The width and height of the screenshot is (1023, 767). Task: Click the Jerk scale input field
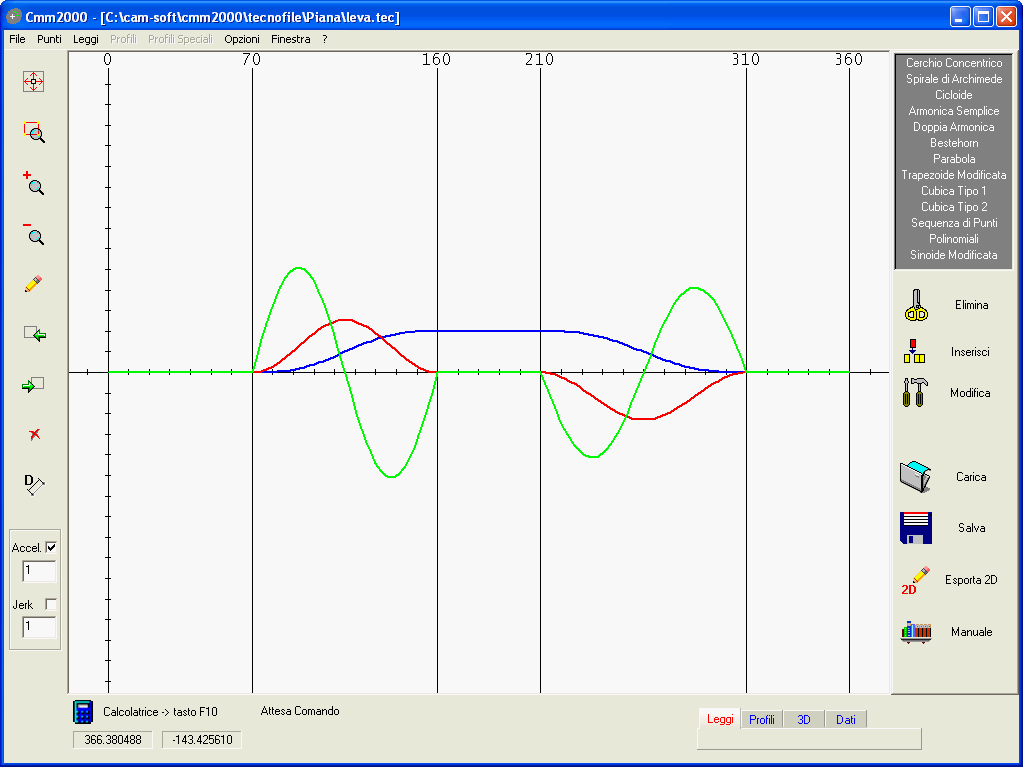(x=39, y=627)
